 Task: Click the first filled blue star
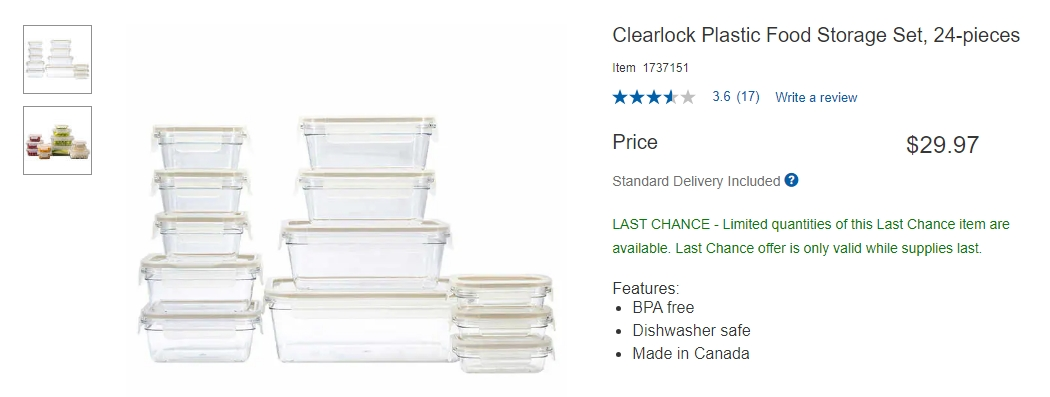(x=620, y=98)
